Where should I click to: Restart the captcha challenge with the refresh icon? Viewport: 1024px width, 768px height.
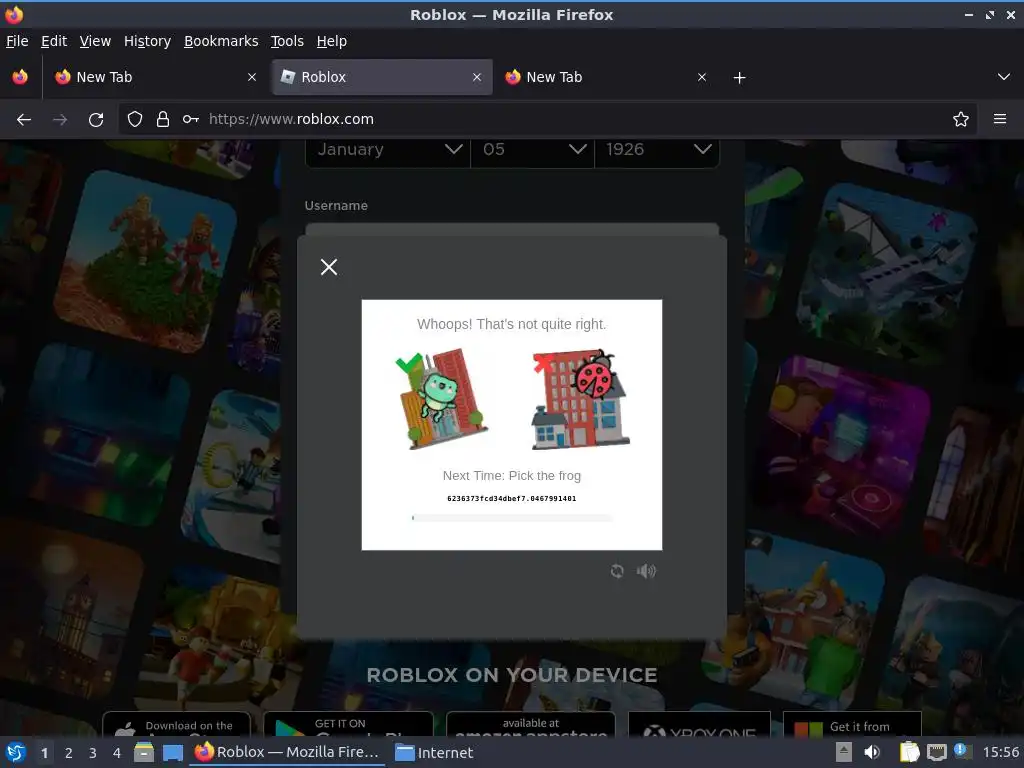click(x=617, y=571)
